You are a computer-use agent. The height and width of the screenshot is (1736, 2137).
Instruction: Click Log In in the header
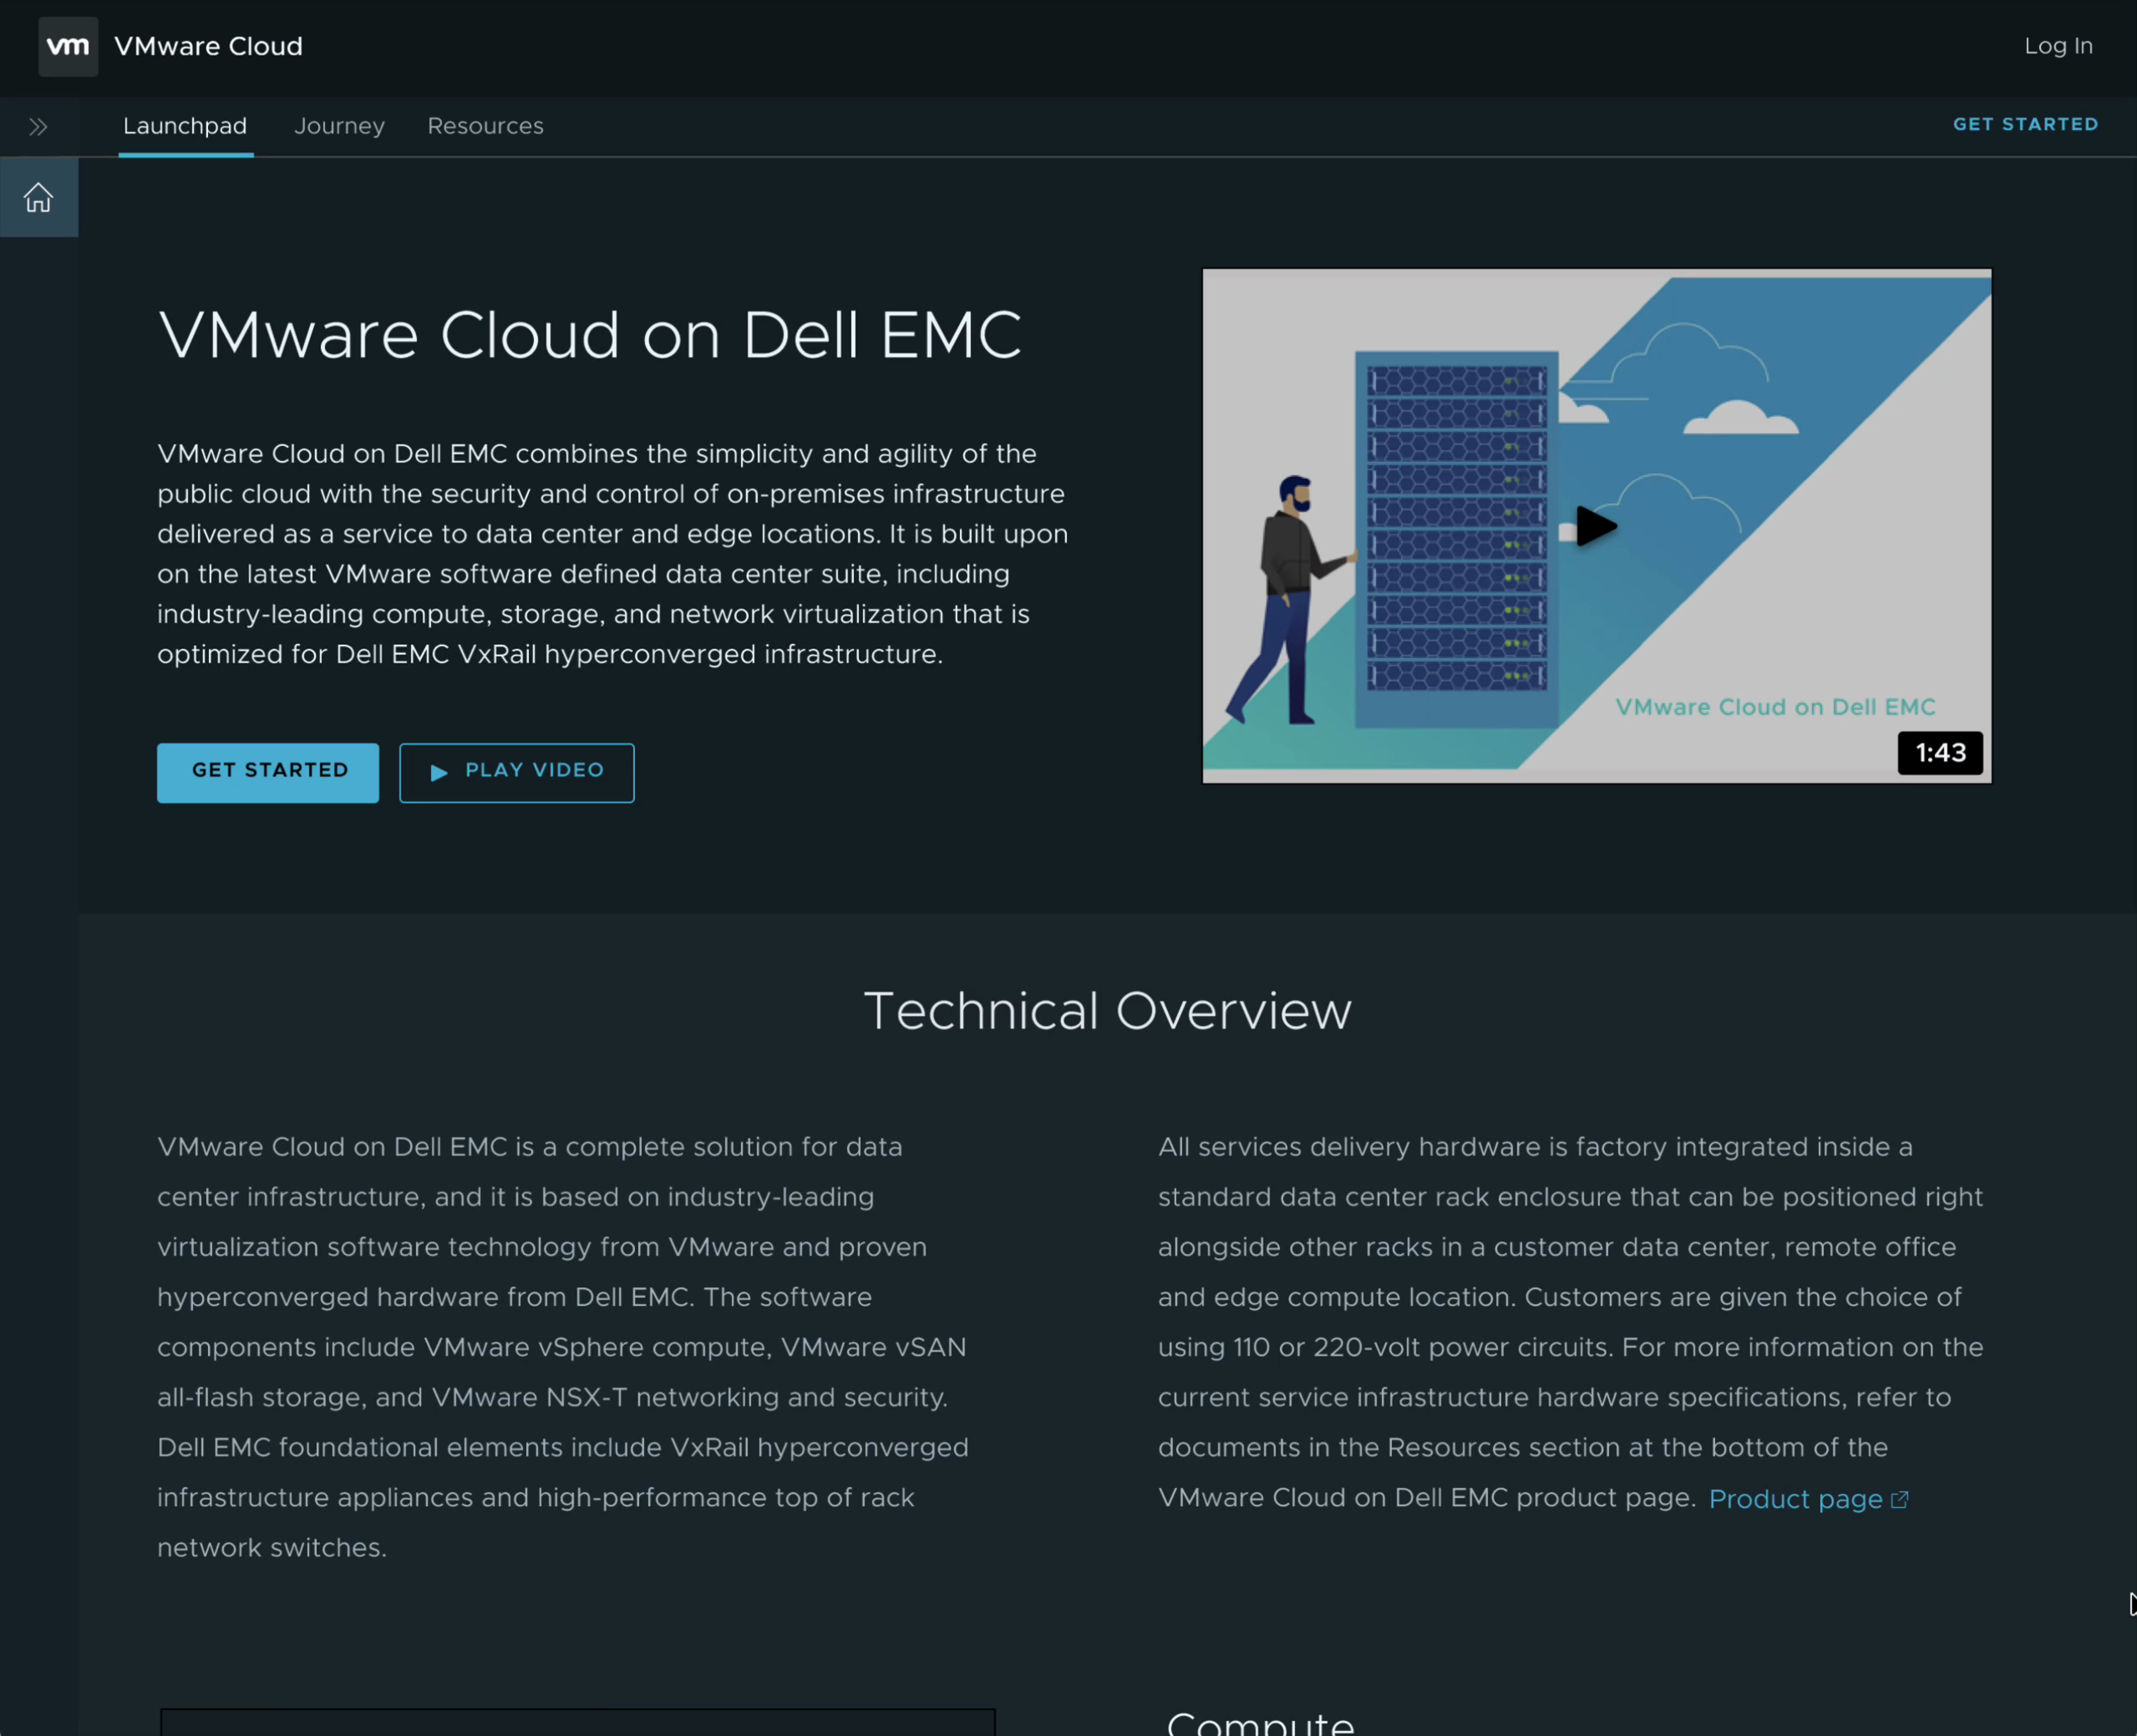(x=2058, y=46)
